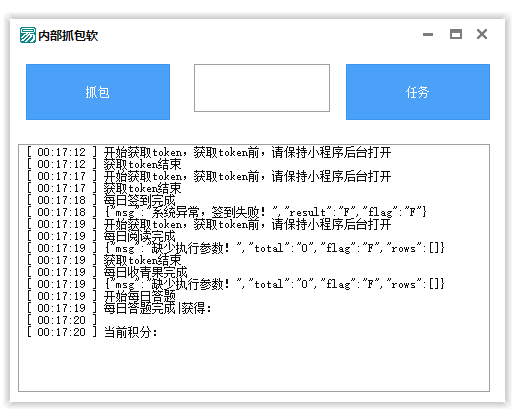Select log line 每日签到完成
524x409 pixels.
[x=102, y=200]
